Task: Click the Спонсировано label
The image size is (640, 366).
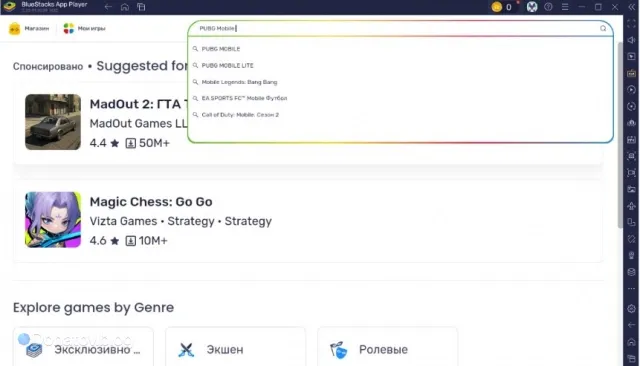Action: [x=48, y=67]
